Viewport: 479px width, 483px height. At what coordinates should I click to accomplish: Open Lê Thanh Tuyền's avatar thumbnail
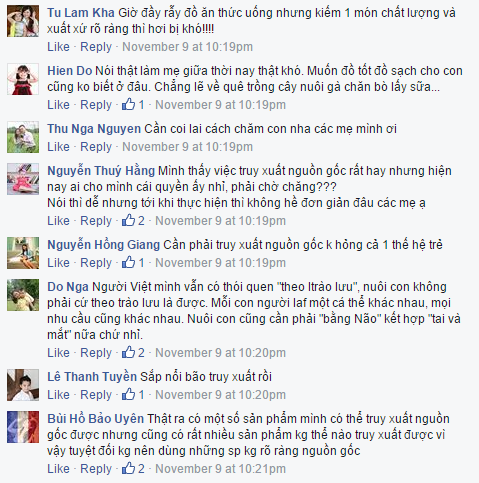(23, 385)
